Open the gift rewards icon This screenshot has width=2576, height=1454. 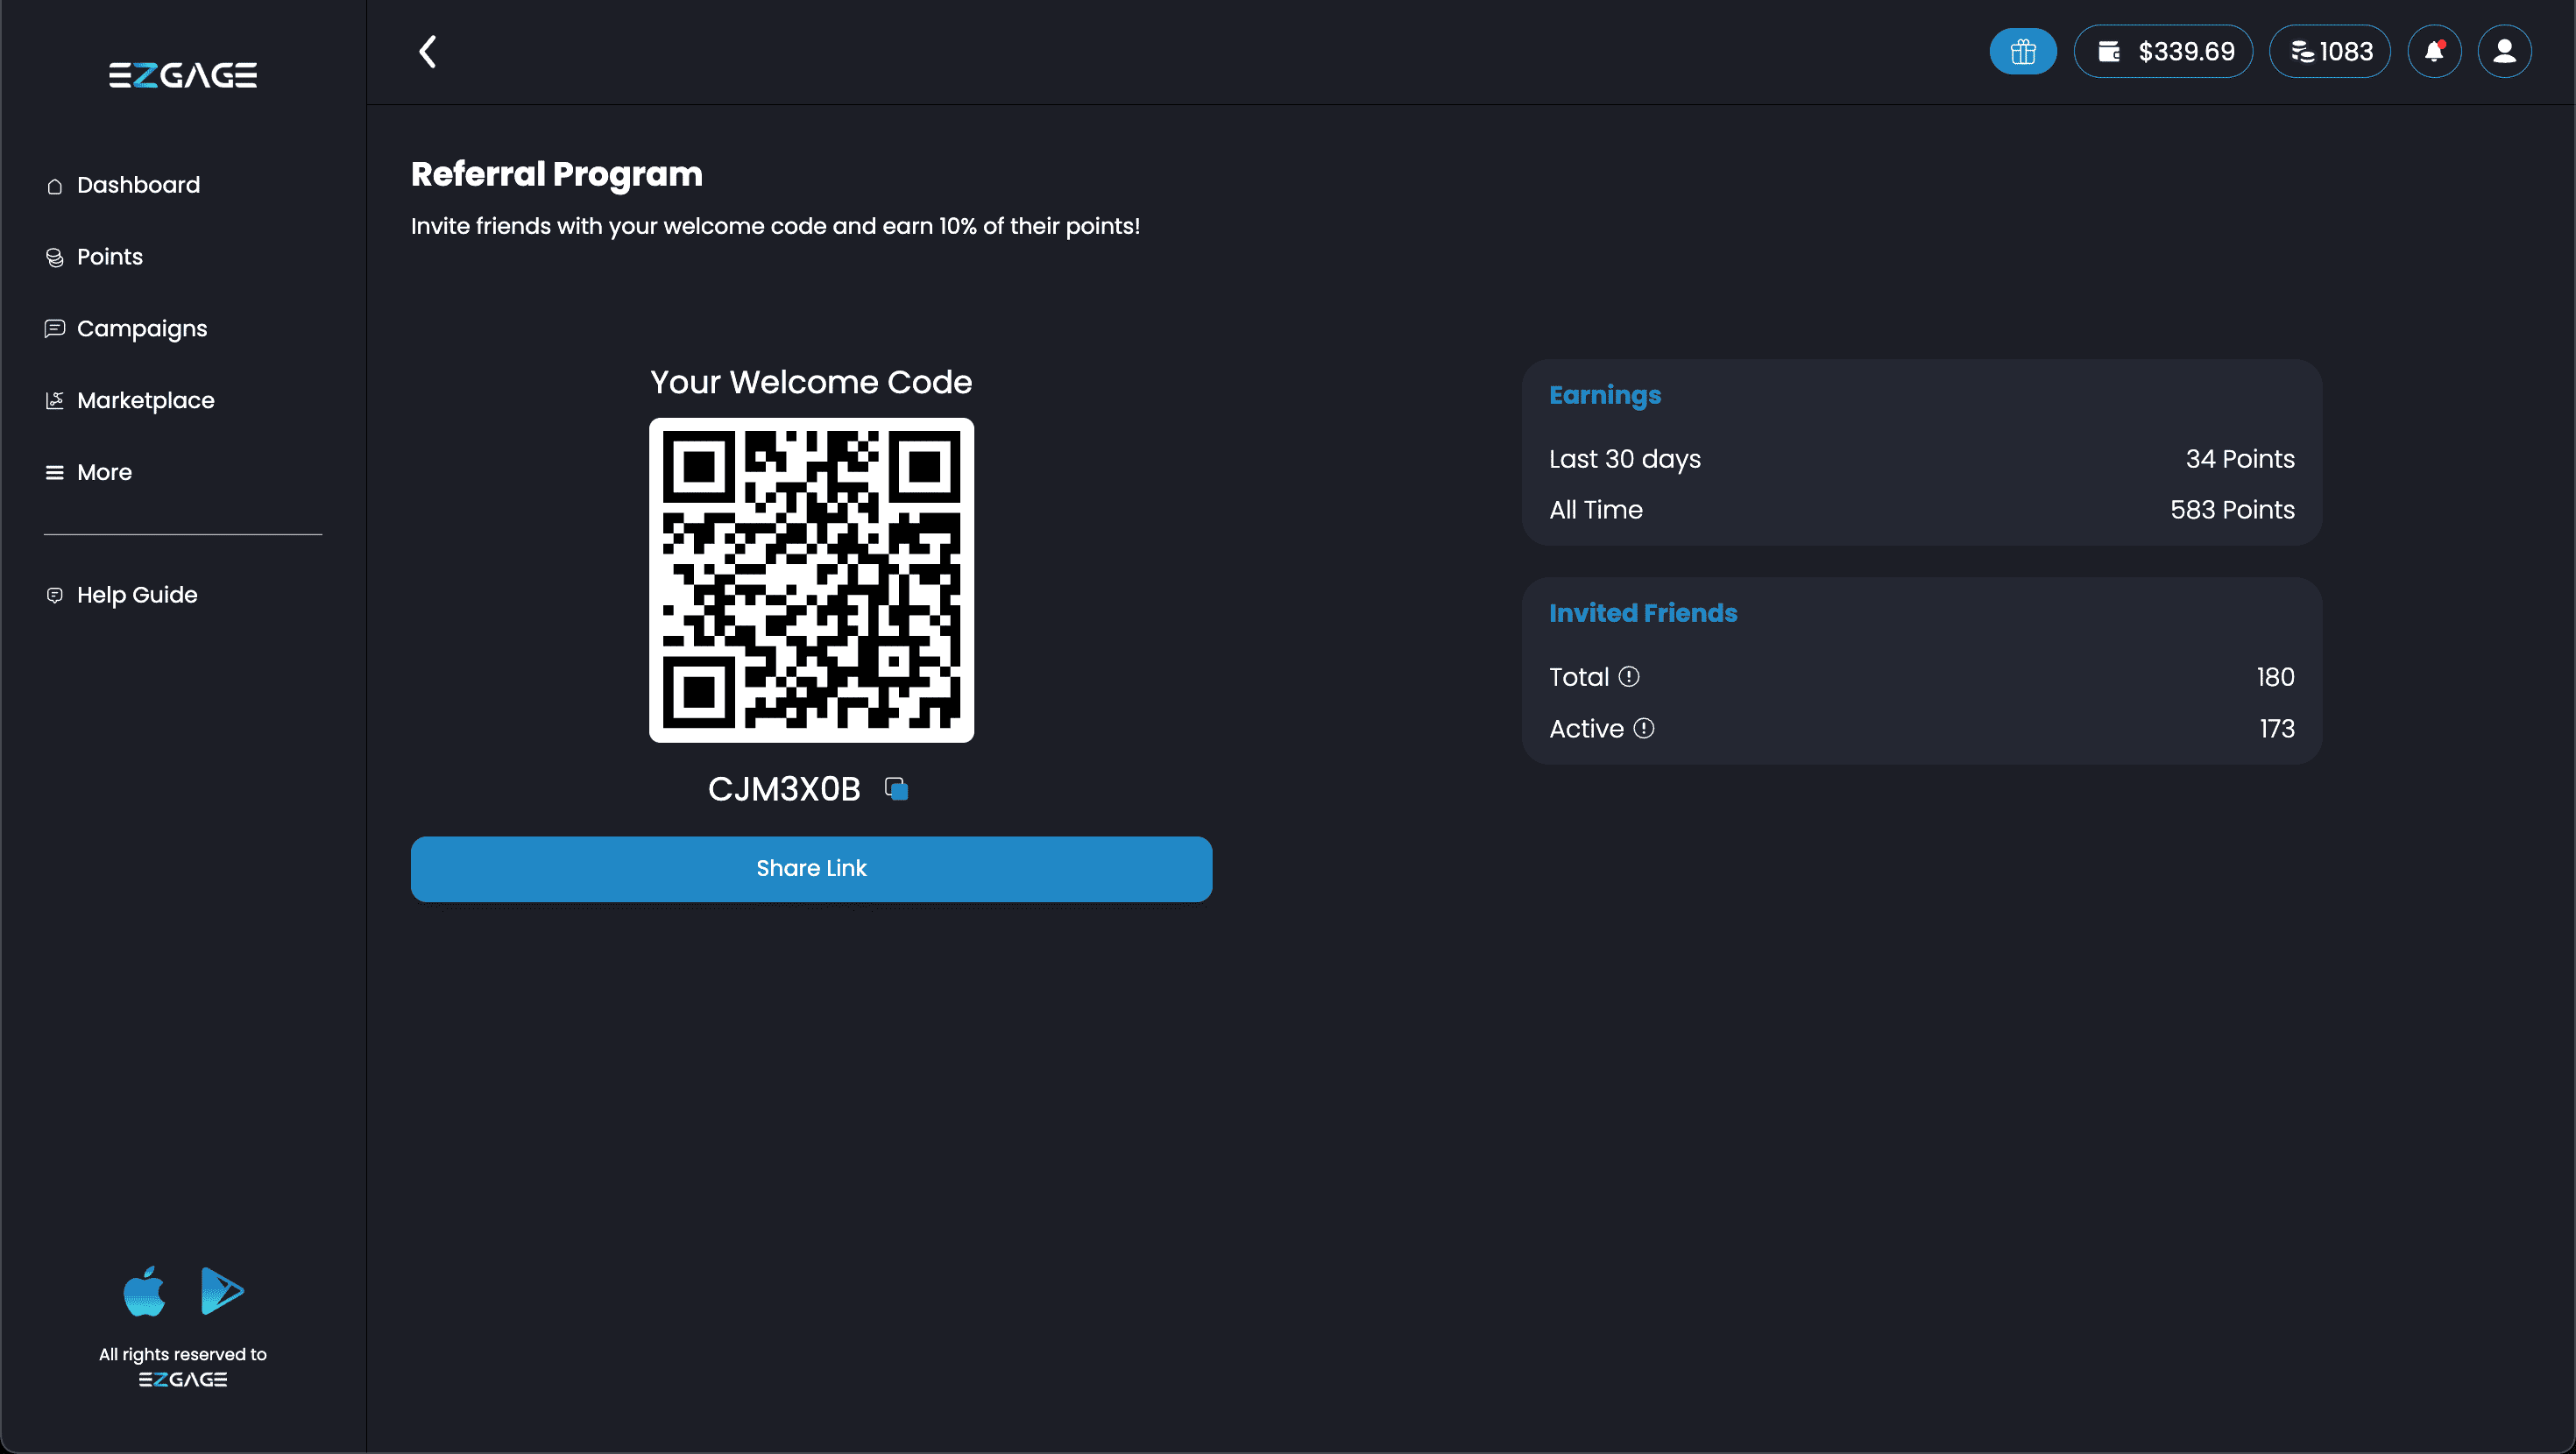(x=2022, y=51)
